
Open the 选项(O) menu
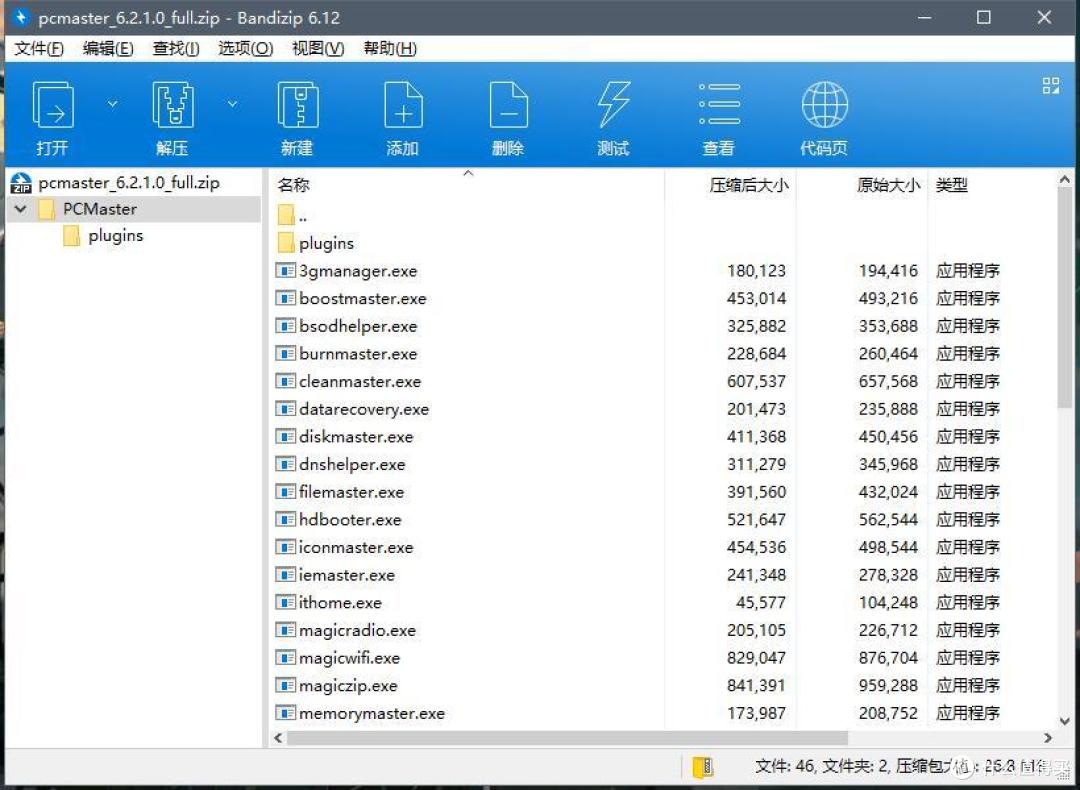(245, 48)
